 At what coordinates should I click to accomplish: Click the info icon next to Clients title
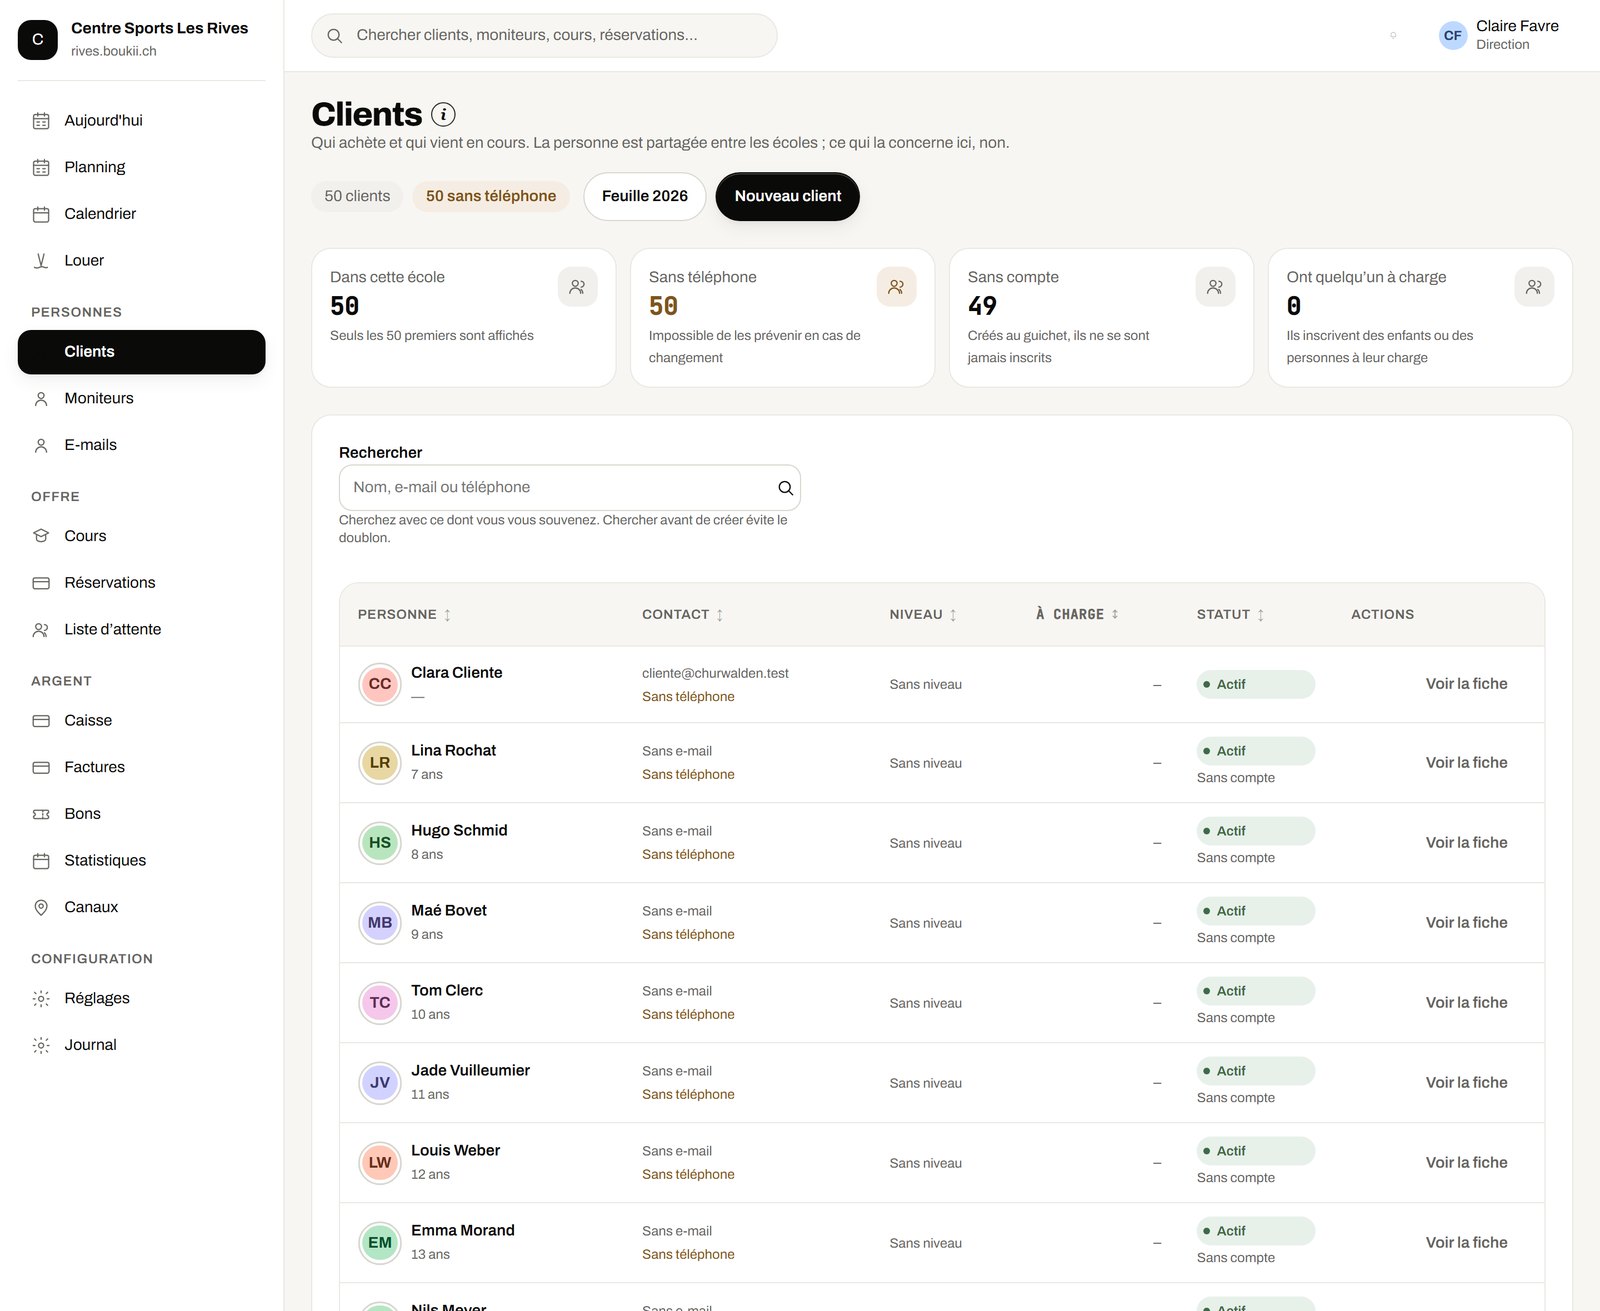coord(443,115)
